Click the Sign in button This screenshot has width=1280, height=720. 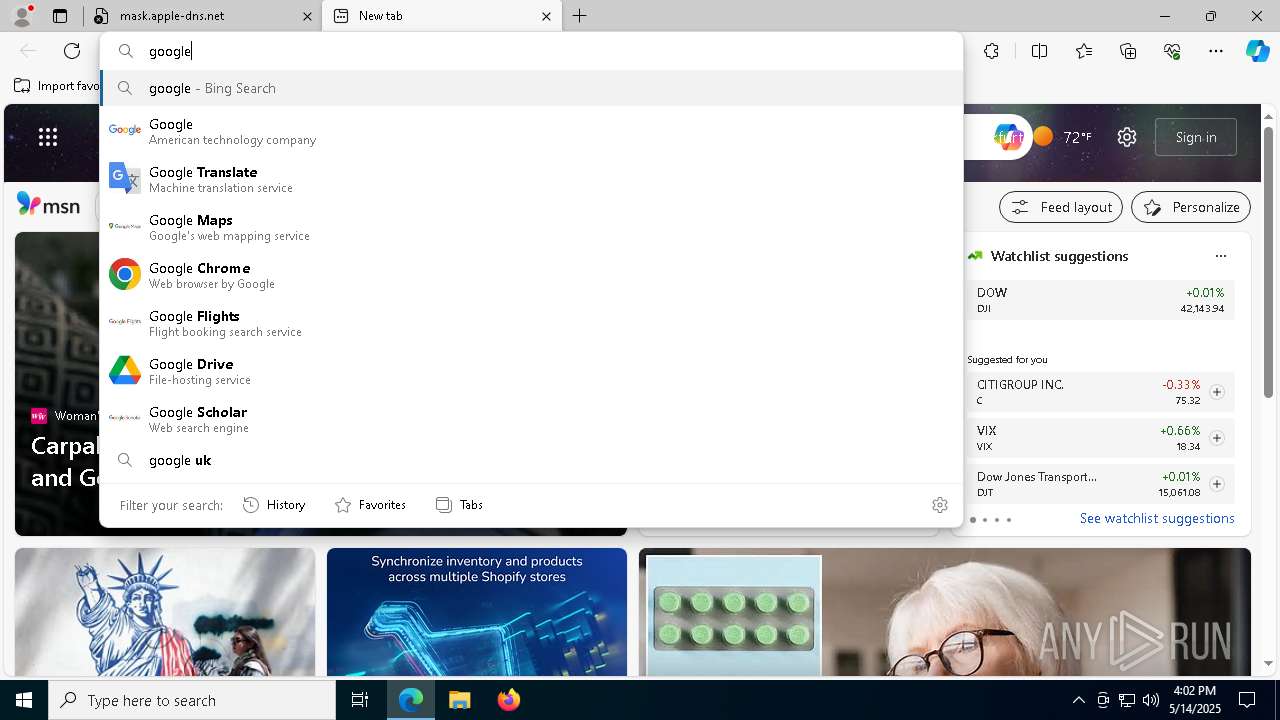point(1196,137)
